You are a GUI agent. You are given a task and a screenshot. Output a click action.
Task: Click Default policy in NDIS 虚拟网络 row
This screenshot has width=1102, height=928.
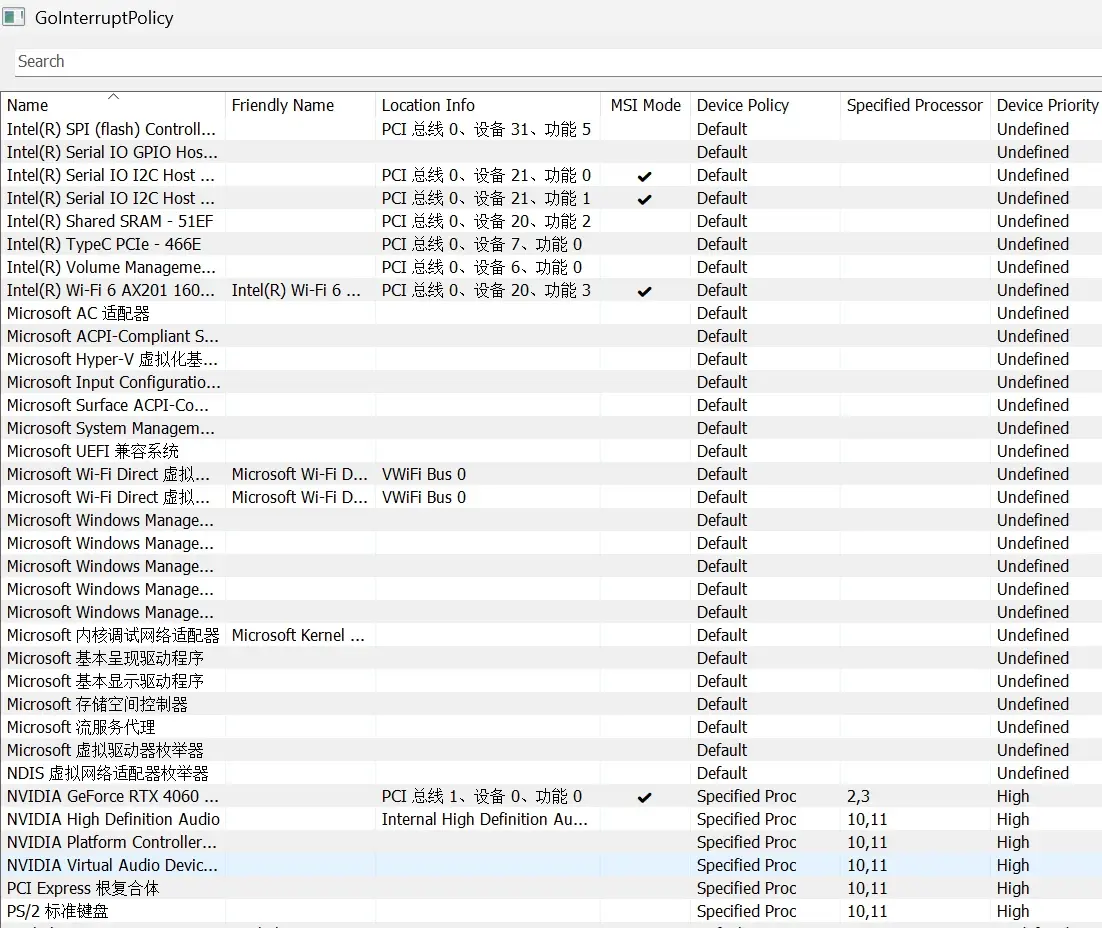(x=722, y=774)
